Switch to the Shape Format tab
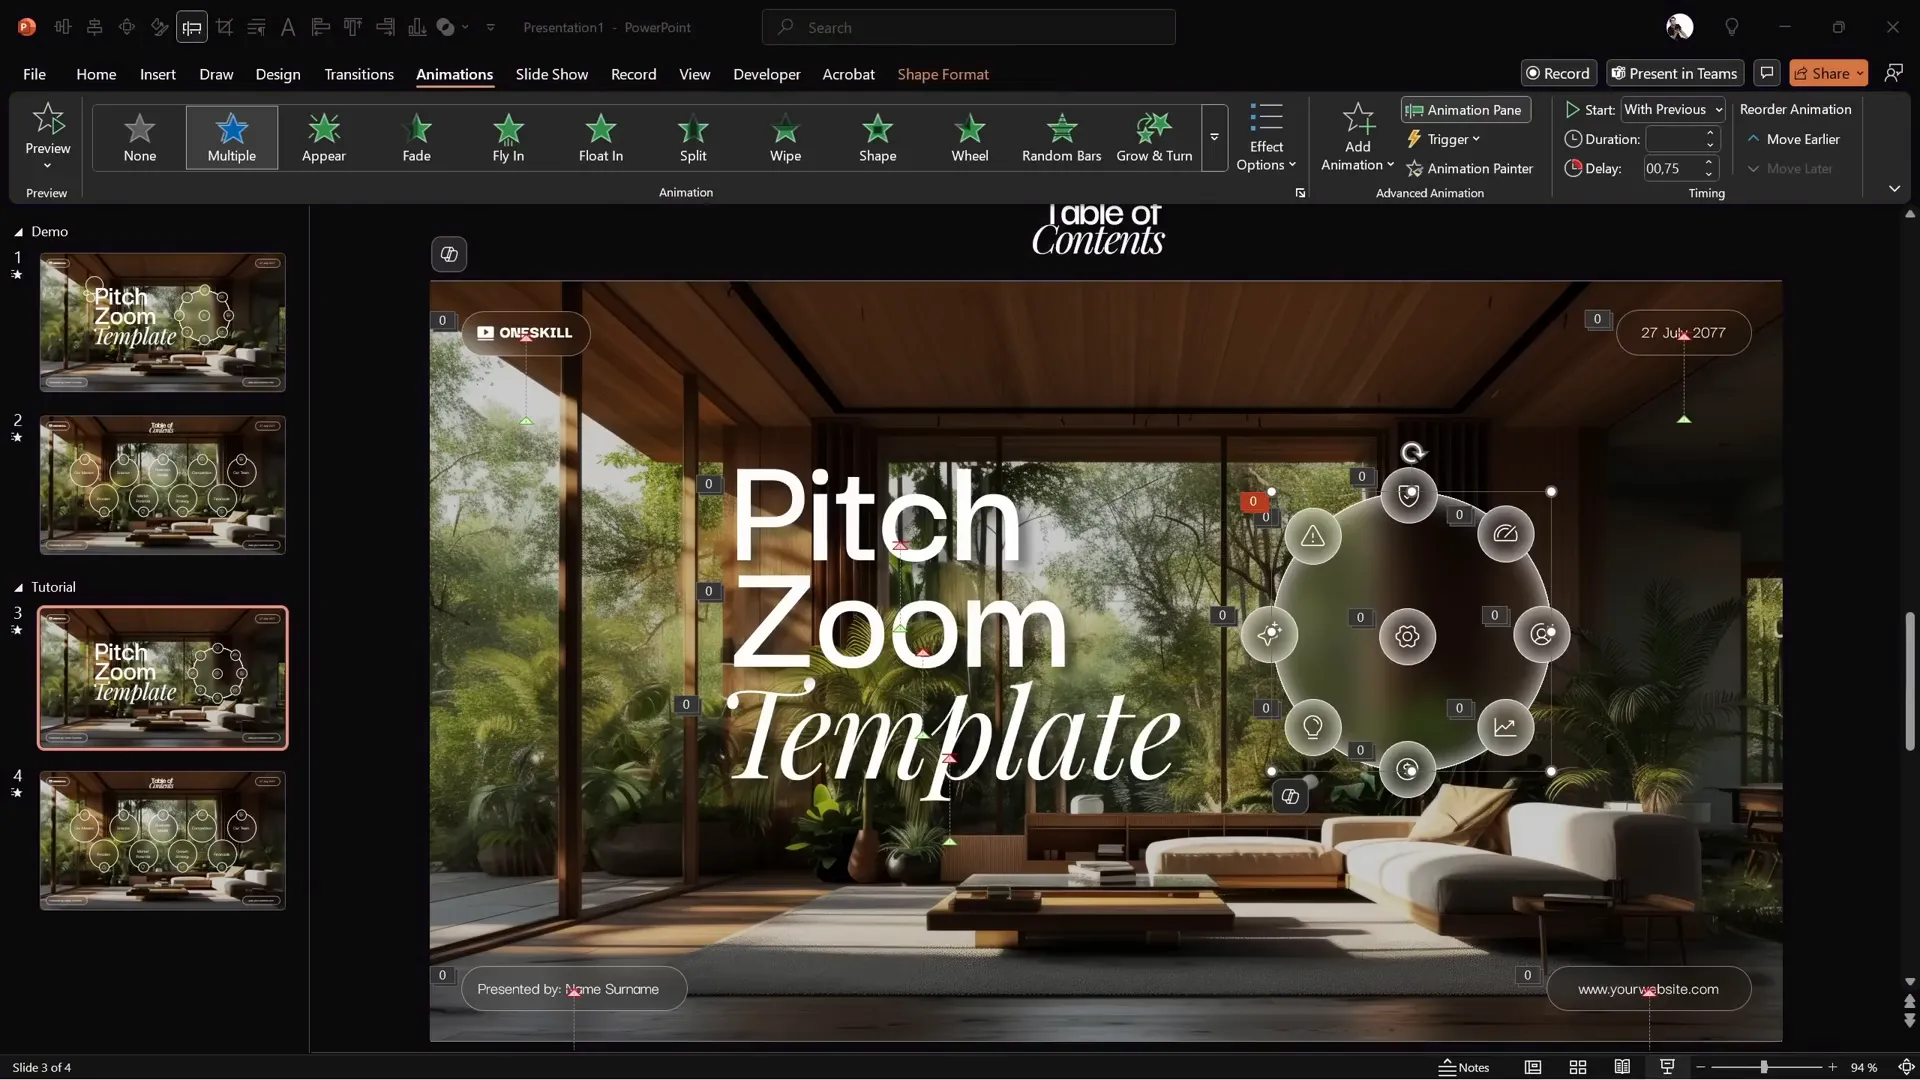The width and height of the screenshot is (1920, 1080). [942, 74]
